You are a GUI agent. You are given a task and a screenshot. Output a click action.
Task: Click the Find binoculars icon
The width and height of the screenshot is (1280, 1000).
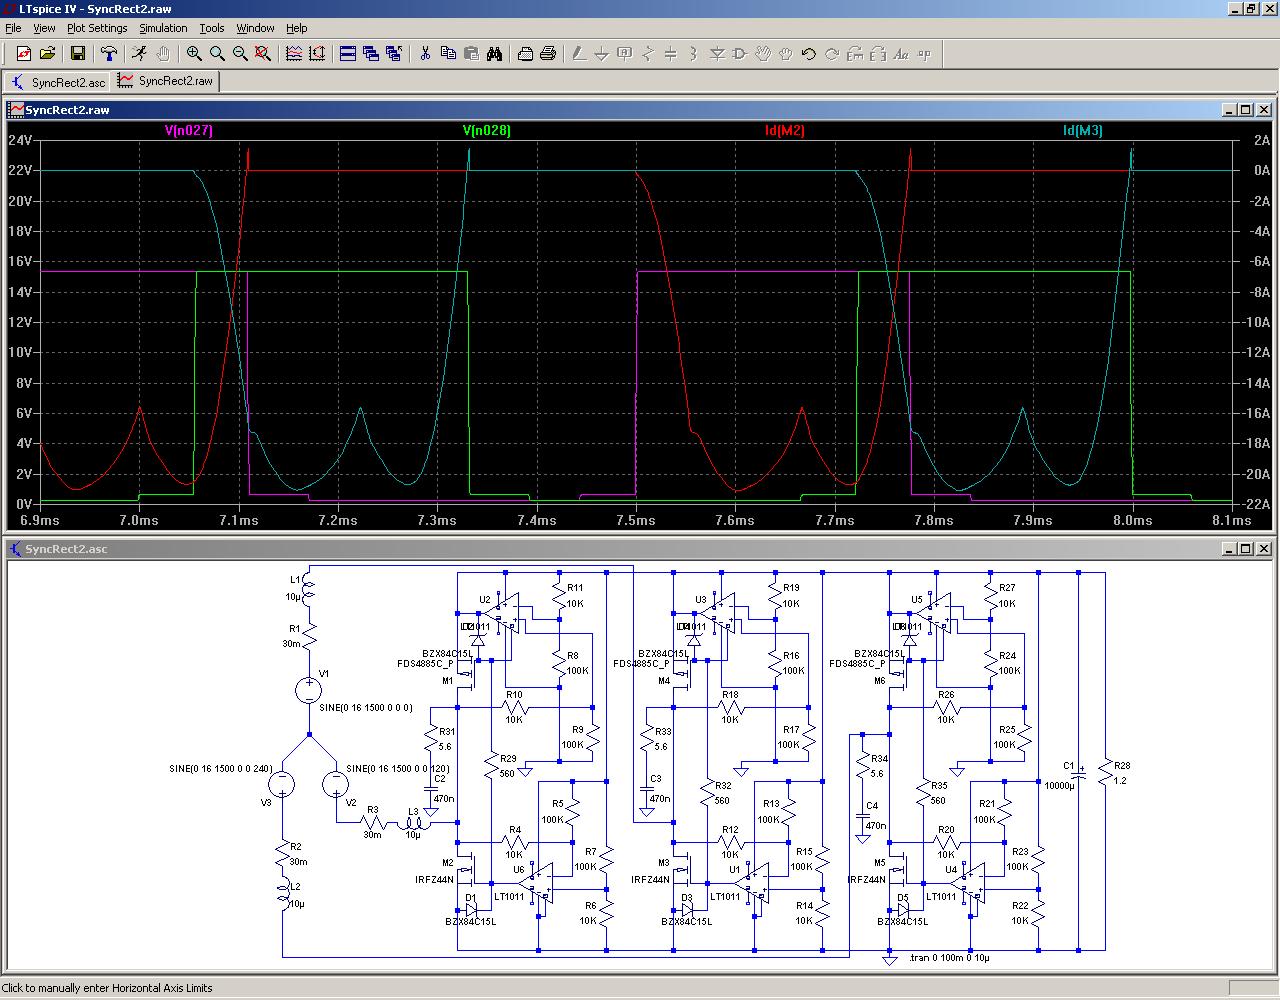[x=494, y=54]
